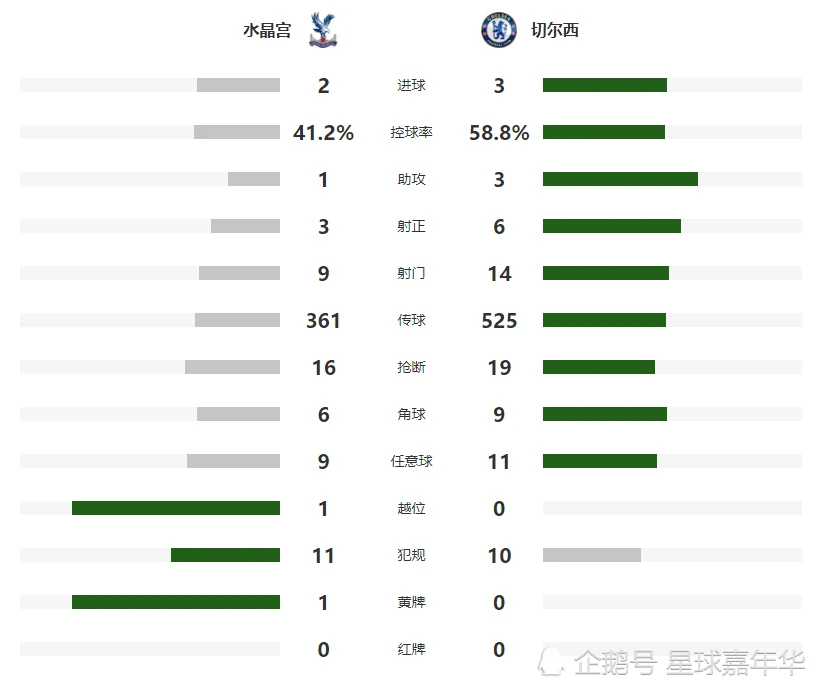Select the 水晶宫 team name

[x=267, y=30]
